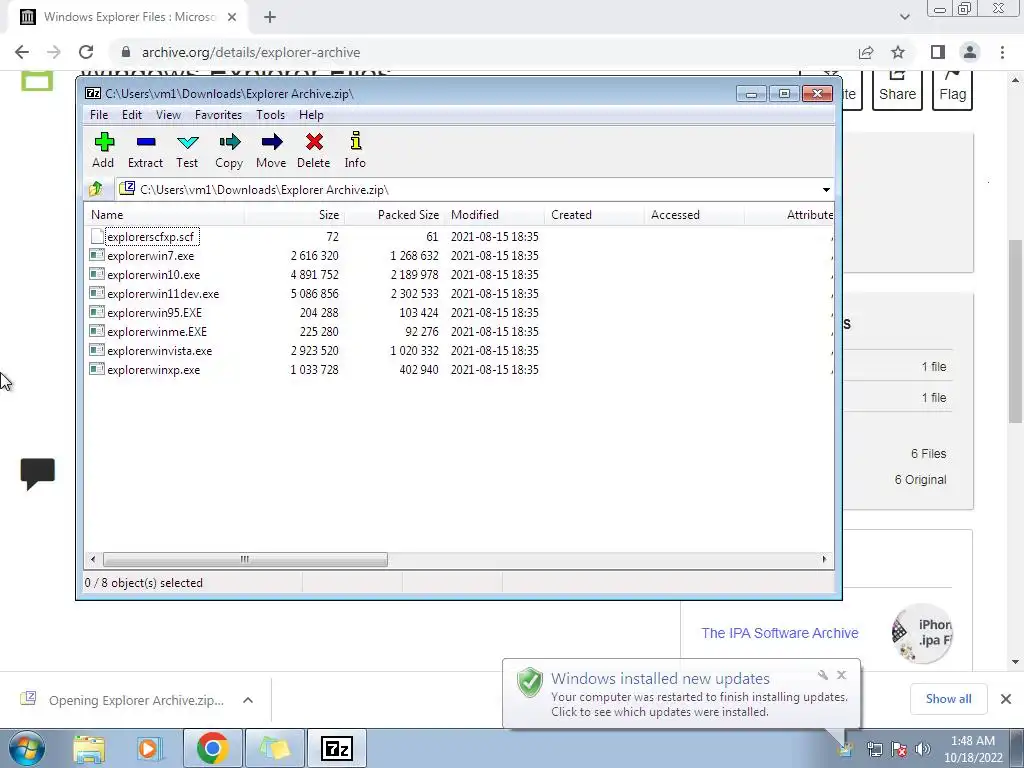Click the right arrow of the horizontal scrollbar
1024x768 pixels.
tap(824, 559)
